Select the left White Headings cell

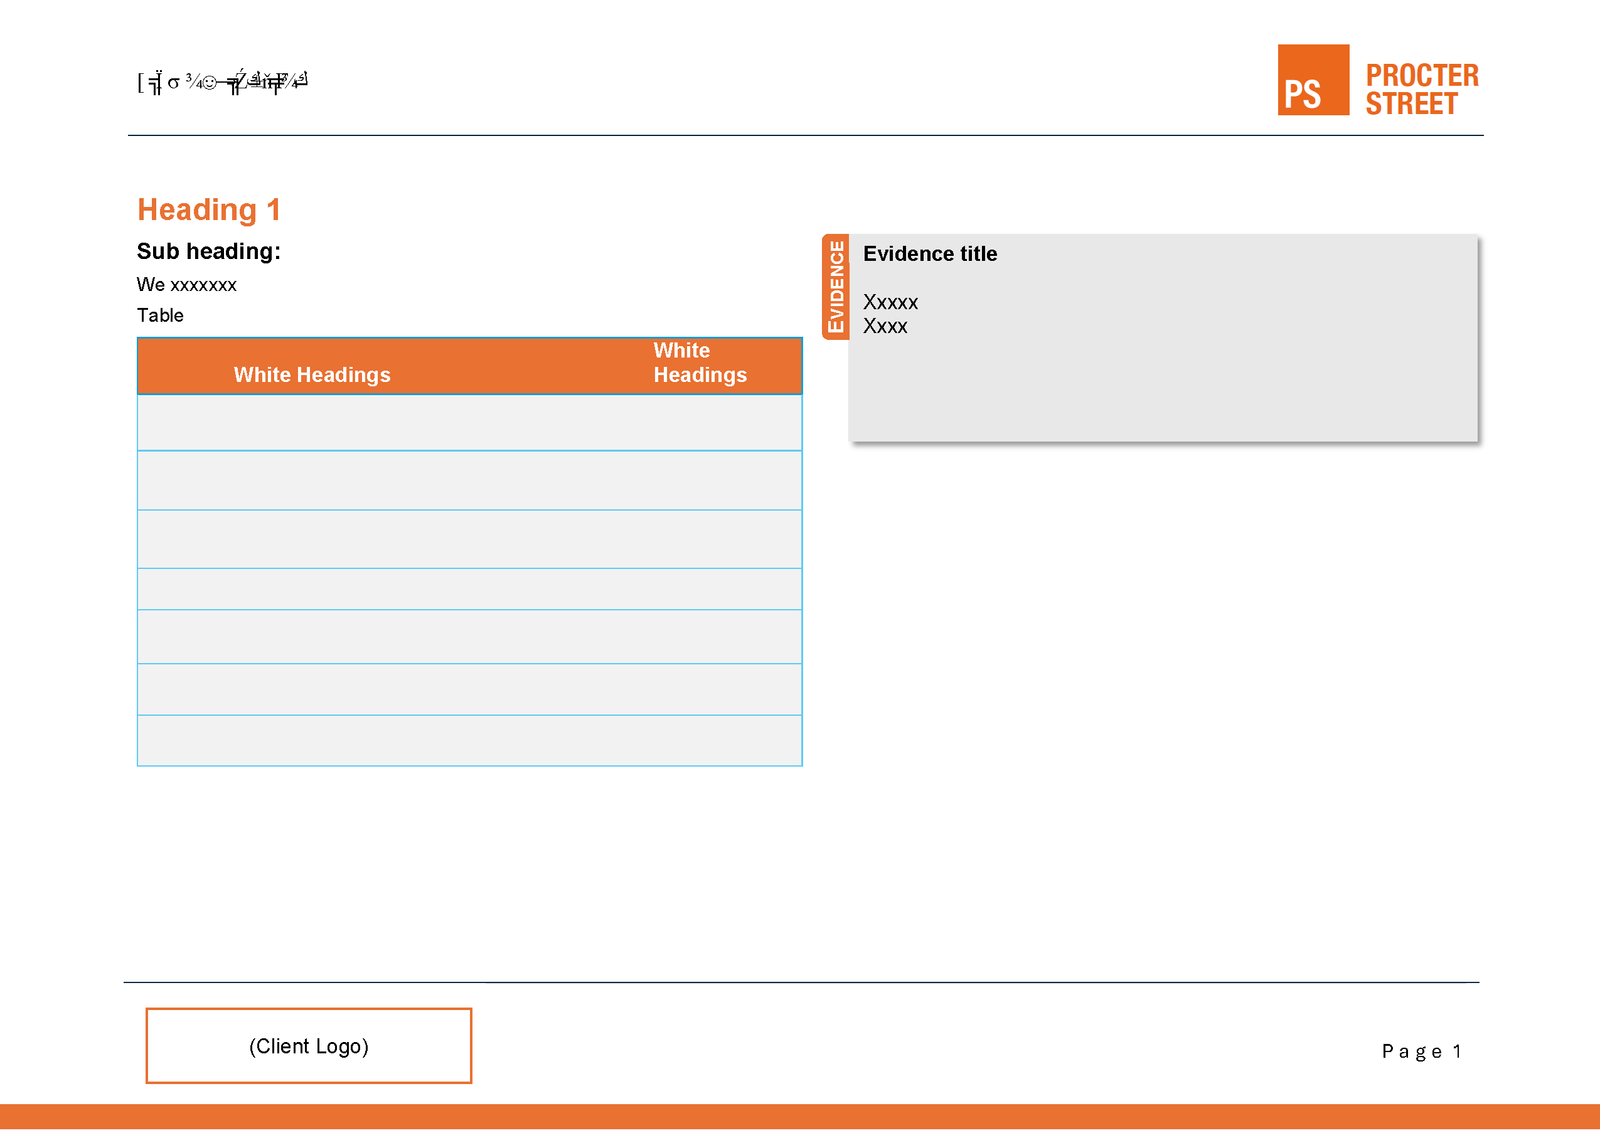click(312, 374)
